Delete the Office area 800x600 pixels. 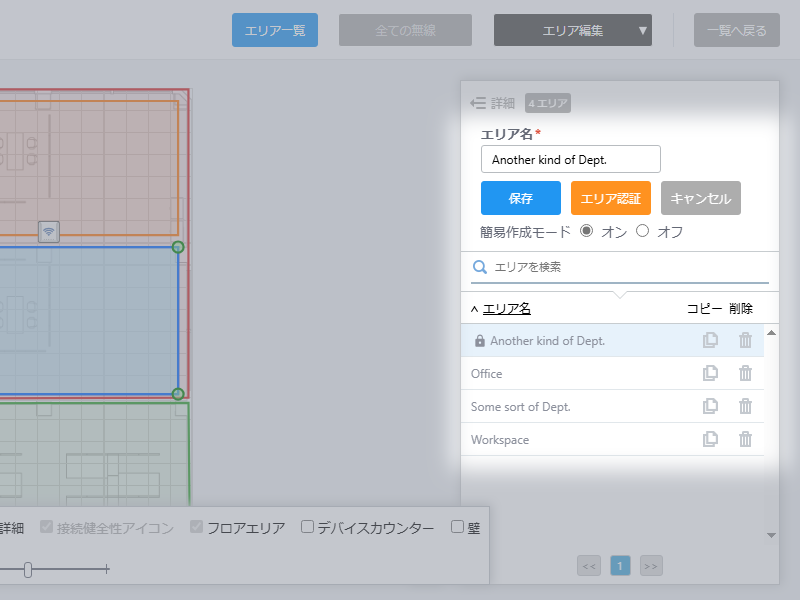[x=745, y=373]
